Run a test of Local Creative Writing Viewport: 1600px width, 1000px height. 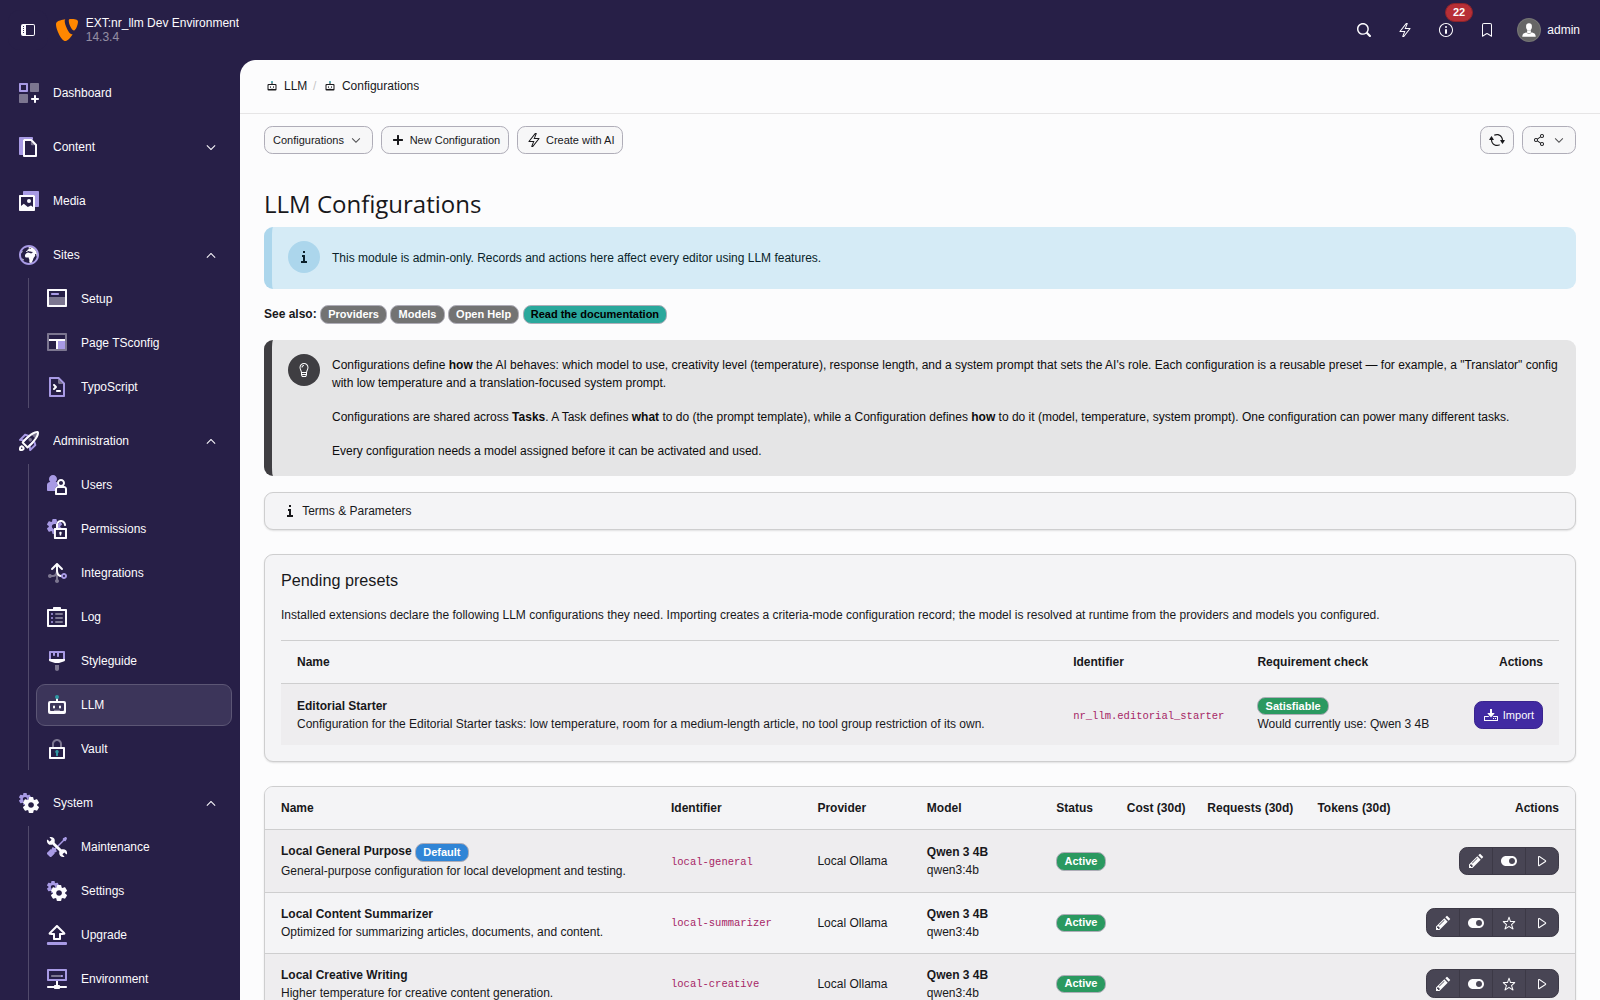click(x=1542, y=984)
